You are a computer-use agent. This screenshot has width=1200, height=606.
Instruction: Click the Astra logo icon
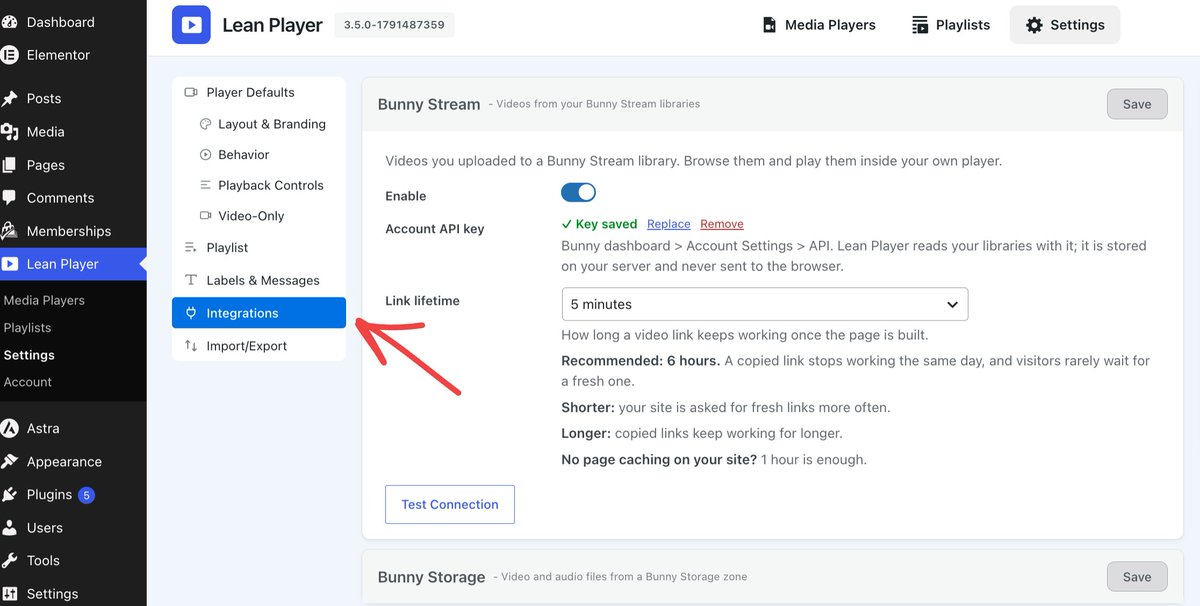(x=10, y=428)
